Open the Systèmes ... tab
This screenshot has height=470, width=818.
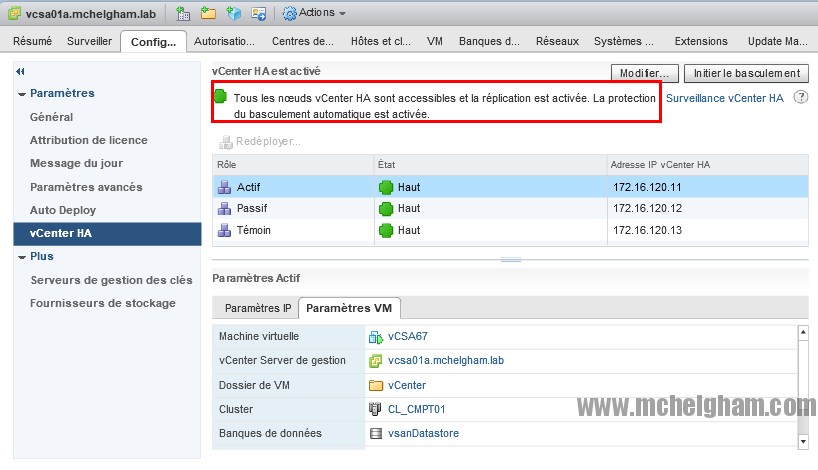(x=623, y=41)
